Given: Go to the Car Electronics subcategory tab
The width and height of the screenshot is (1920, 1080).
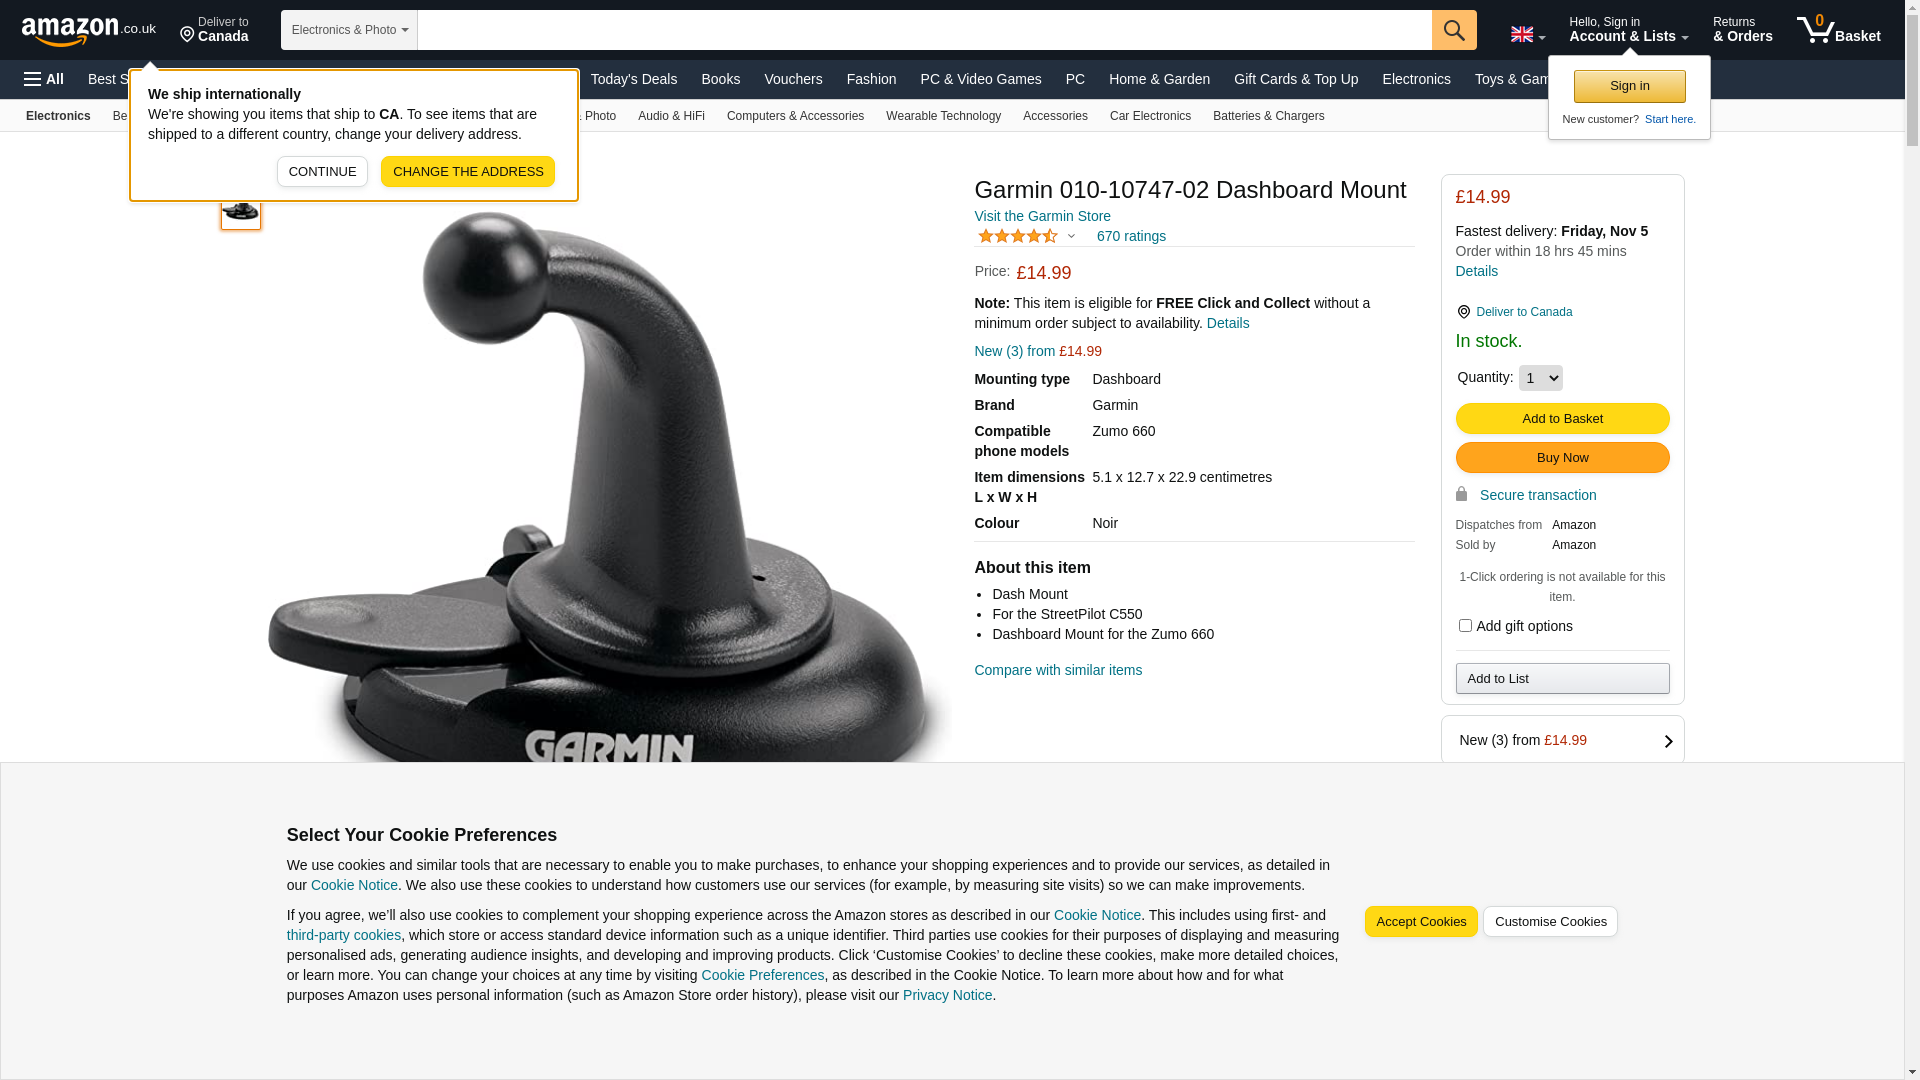Looking at the screenshot, I should tap(1150, 116).
